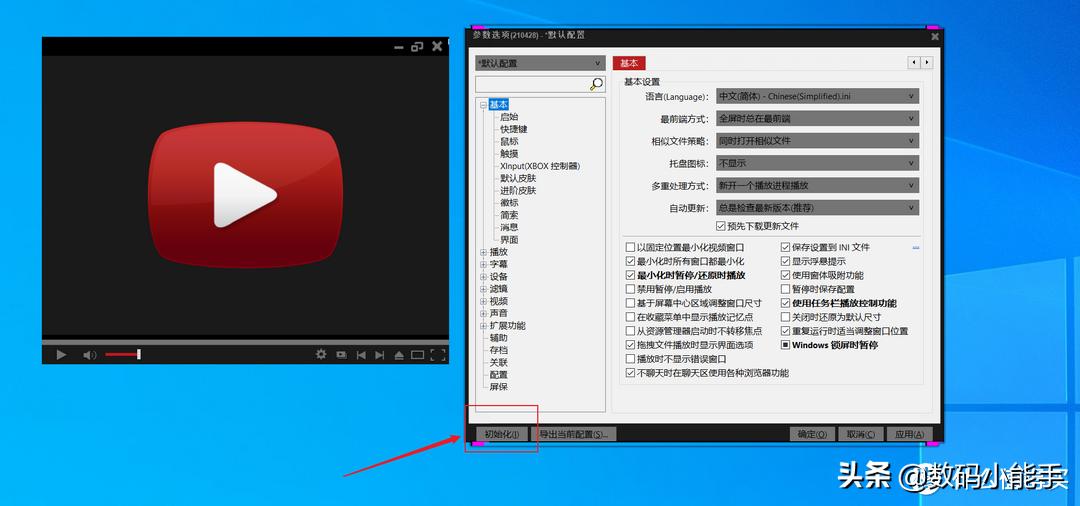Adjust the red volume slider in player
Image resolution: width=1080 pixels, height=506 pixels.
coord(123,355)
